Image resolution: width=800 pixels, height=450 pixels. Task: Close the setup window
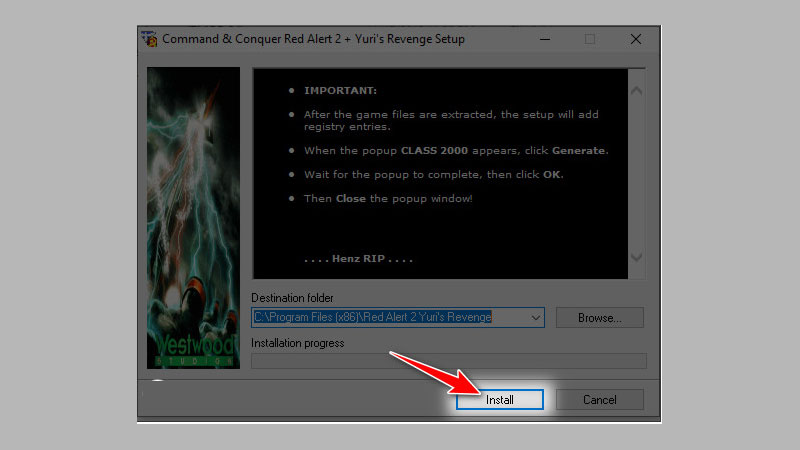click(x=636, y=39)
